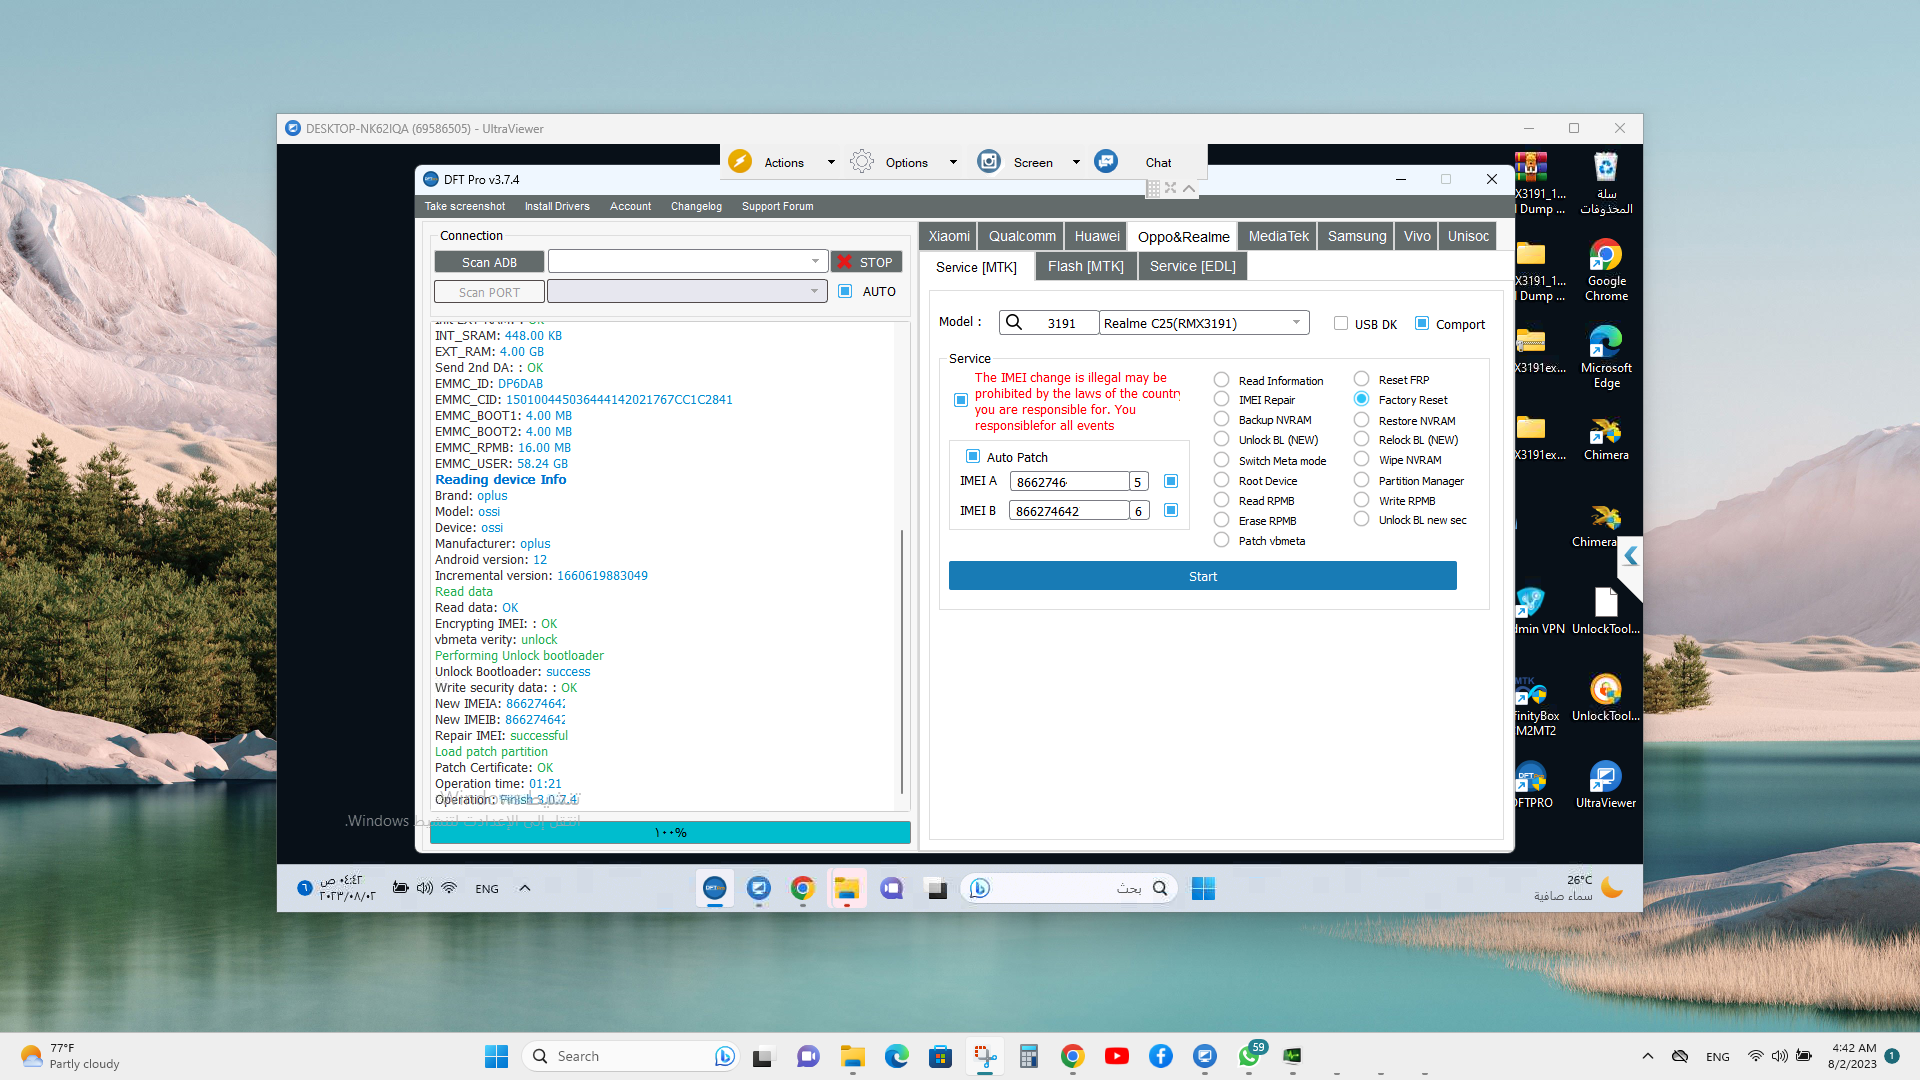The image size is (1920, 1080).
Task: Open Facebook icon in local taskbar
Action: 1161,1056
